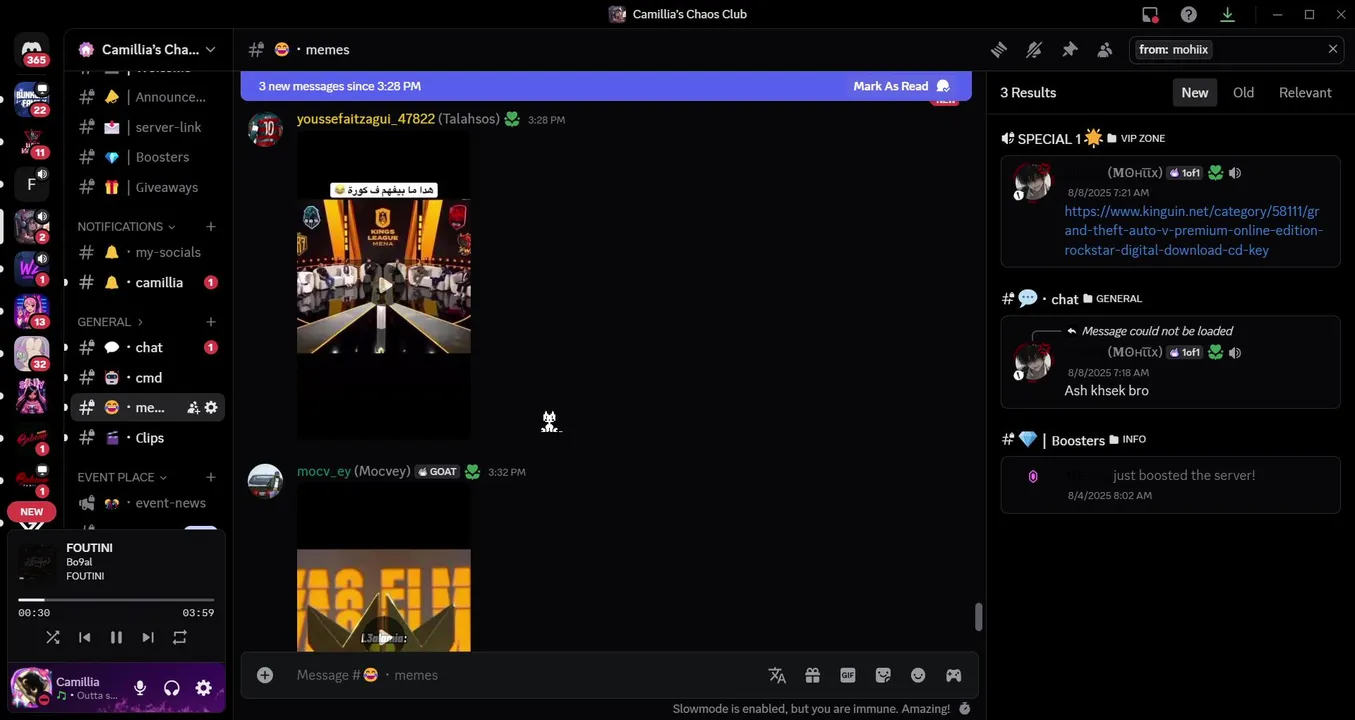
Task: Click plus attach button in message bar
Action: (265, 675)
